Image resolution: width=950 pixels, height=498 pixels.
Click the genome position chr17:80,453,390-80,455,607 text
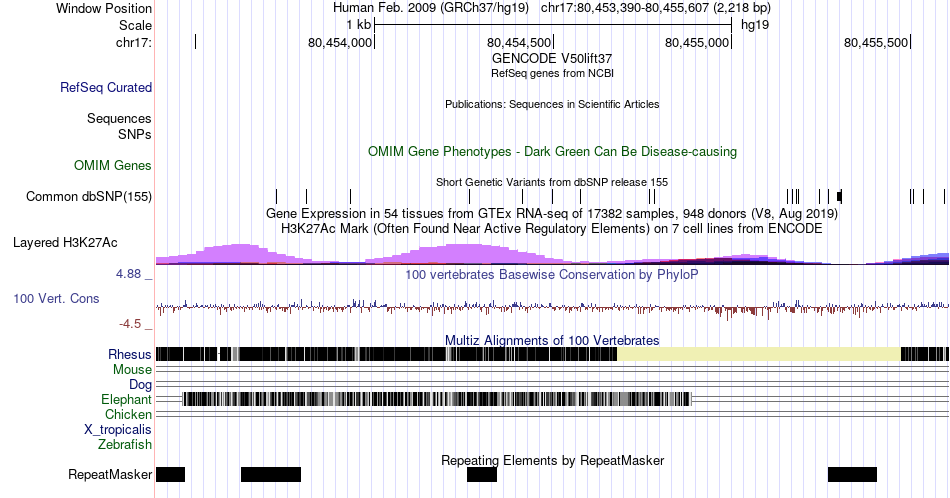(656, 8)
